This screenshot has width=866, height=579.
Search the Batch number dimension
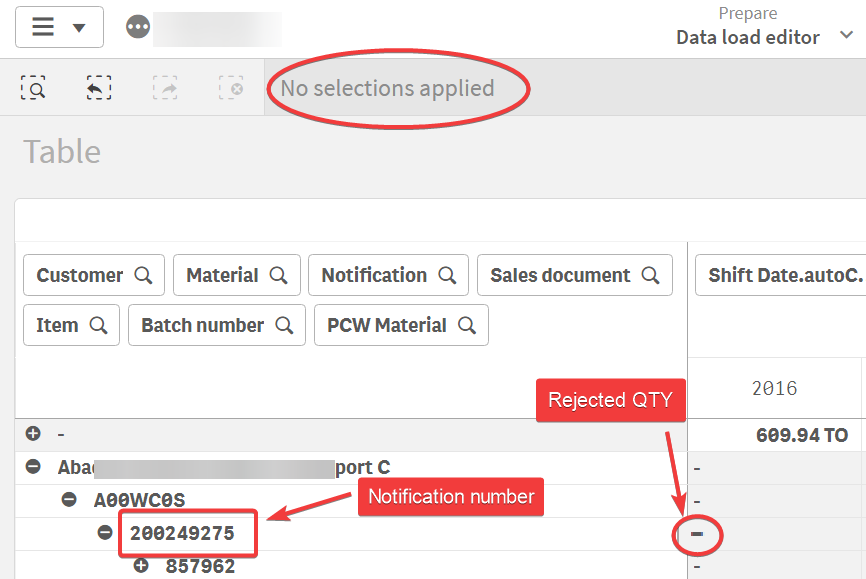(x=284, y=325)
